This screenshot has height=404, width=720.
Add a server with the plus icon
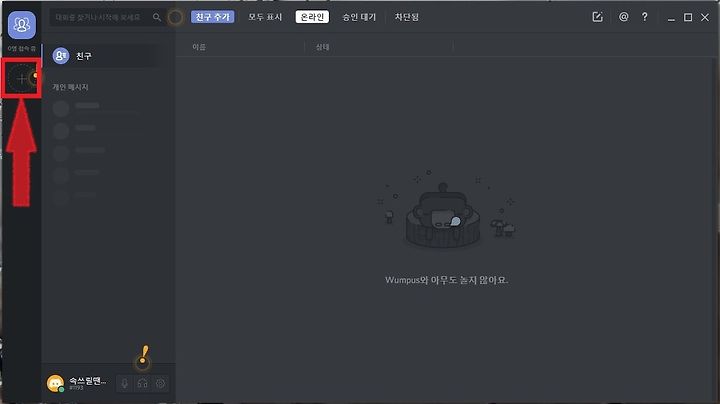click(22, 79)
